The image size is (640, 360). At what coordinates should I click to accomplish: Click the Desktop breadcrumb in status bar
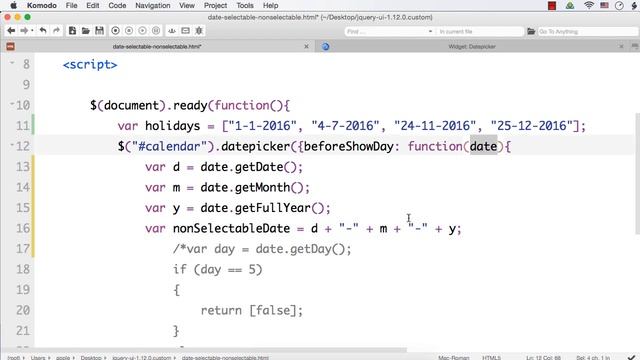click(x=91, y=358)
